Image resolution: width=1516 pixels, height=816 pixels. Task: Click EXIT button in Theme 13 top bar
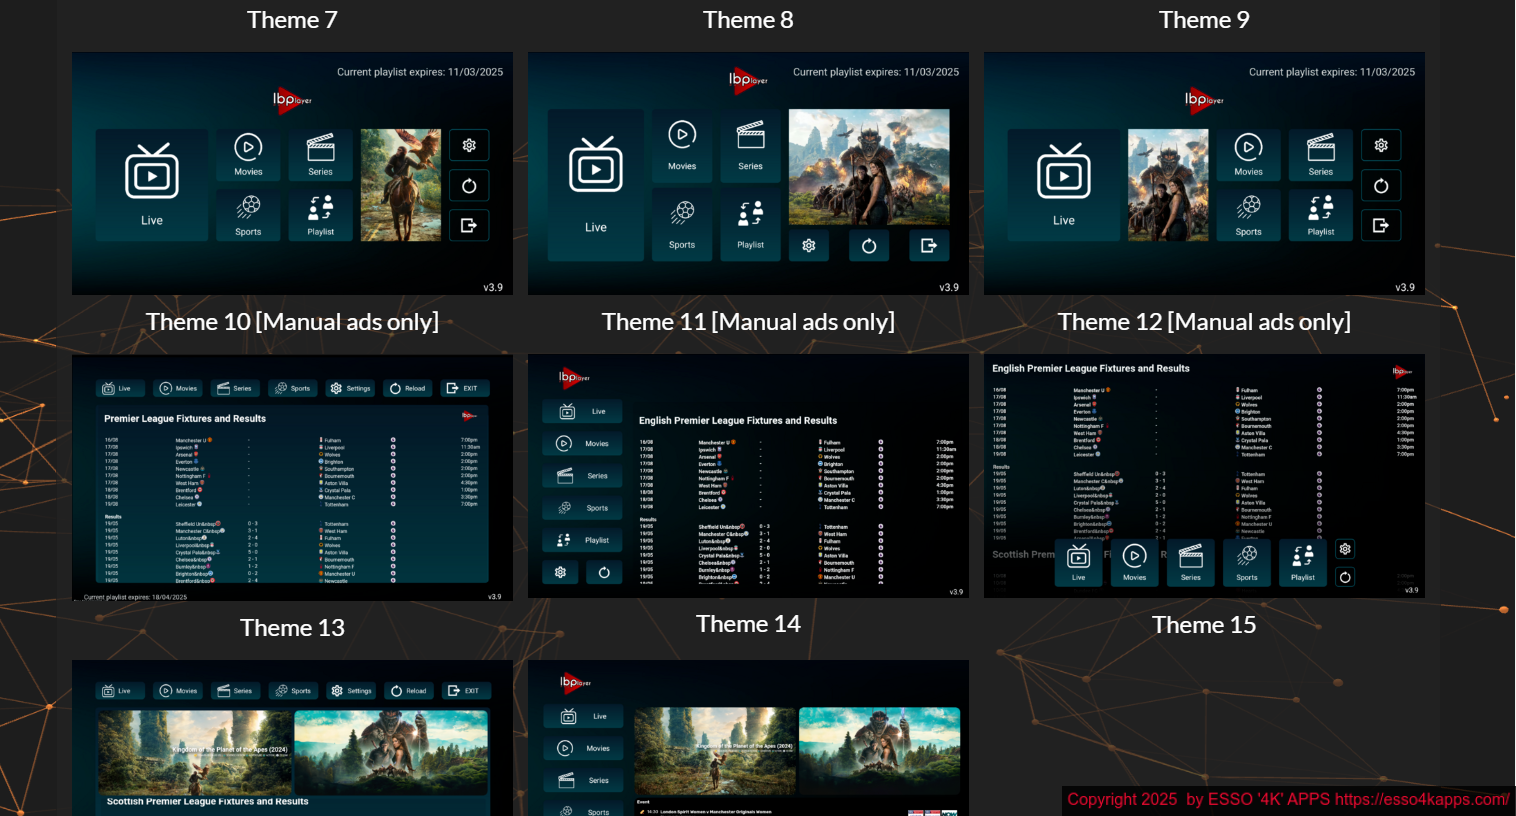(465, 691)
